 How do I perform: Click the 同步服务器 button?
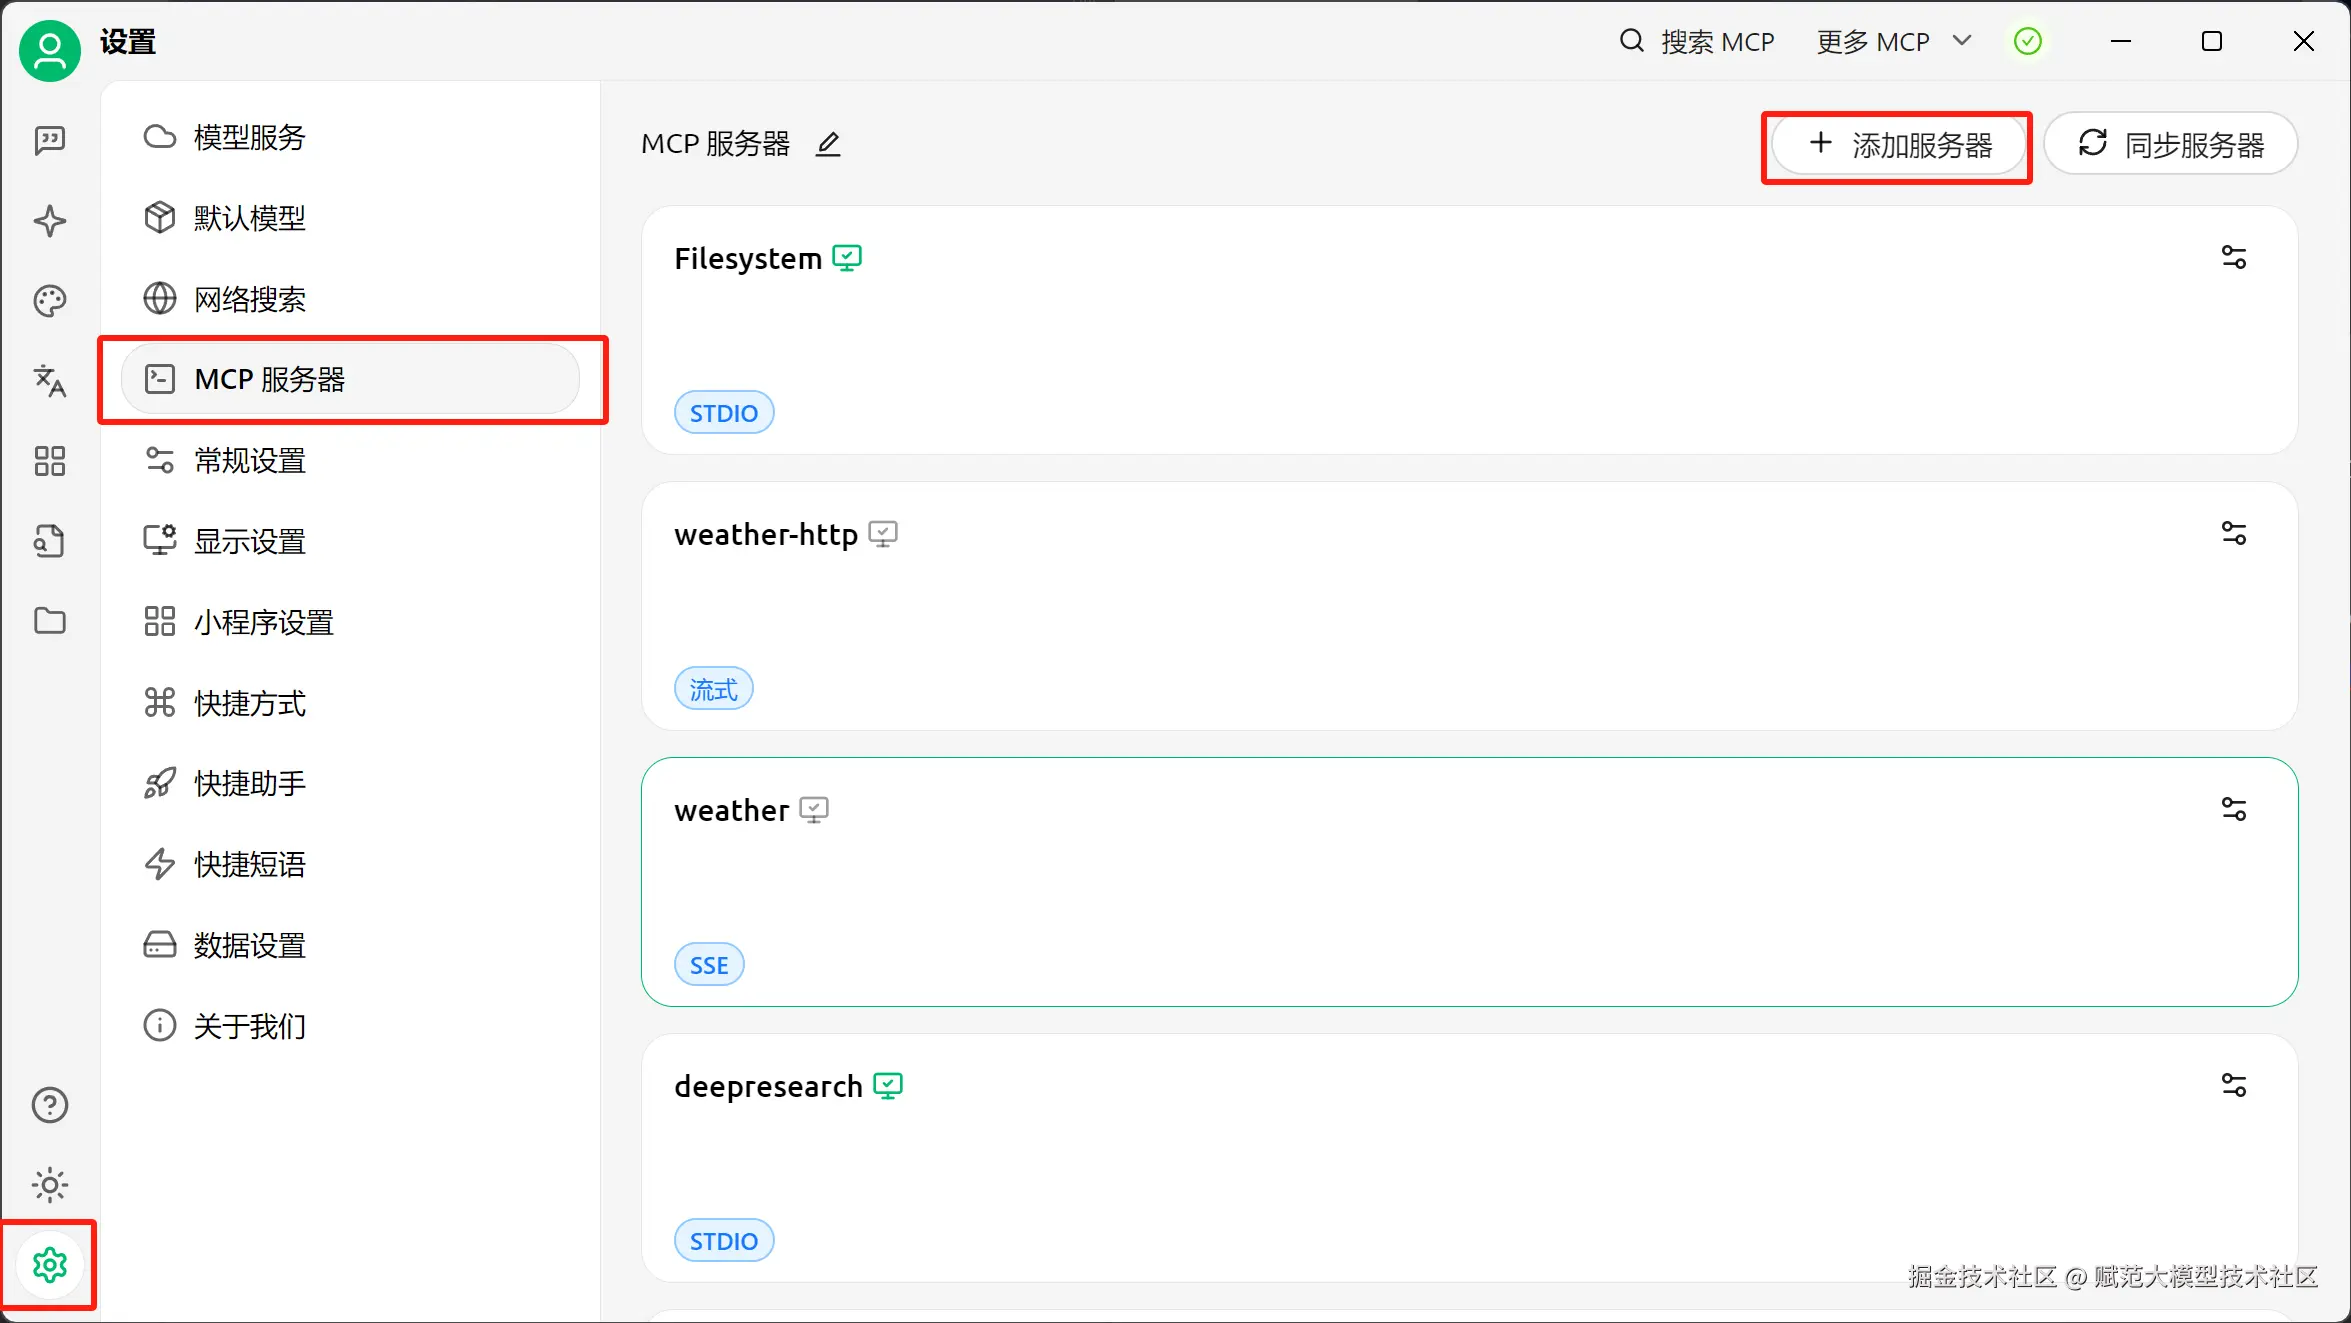[2171, 146]
